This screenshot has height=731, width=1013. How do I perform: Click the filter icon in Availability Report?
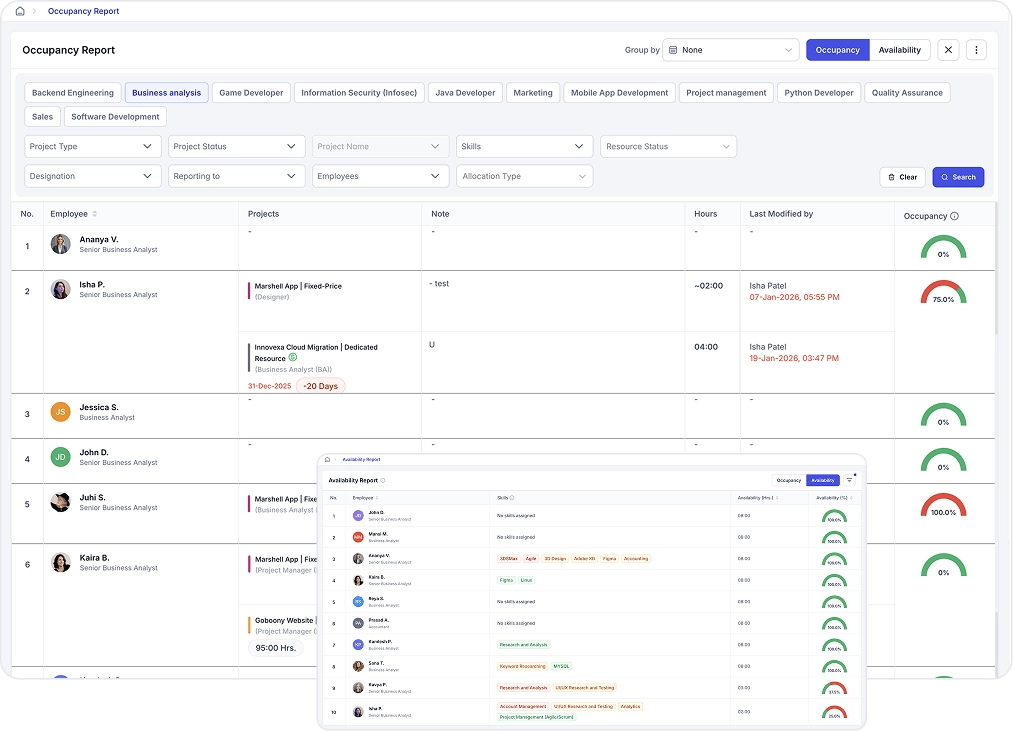click(850, 480)
